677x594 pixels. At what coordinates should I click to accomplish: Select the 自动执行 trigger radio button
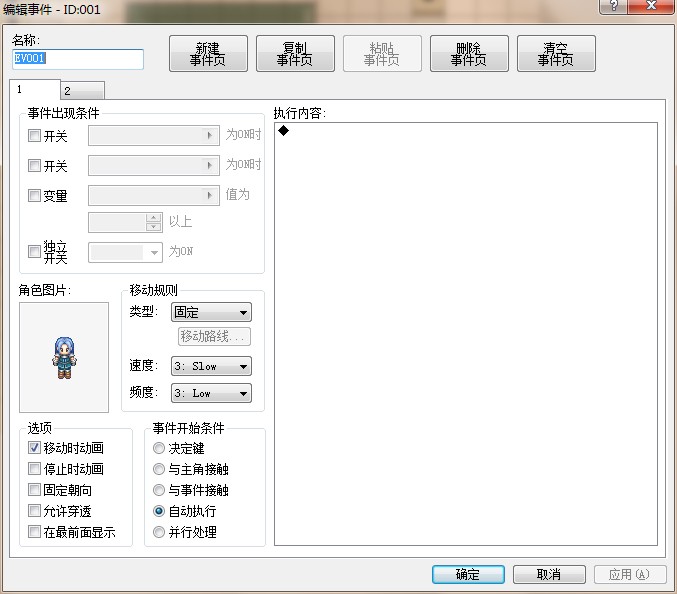click(x=159, y=511)
